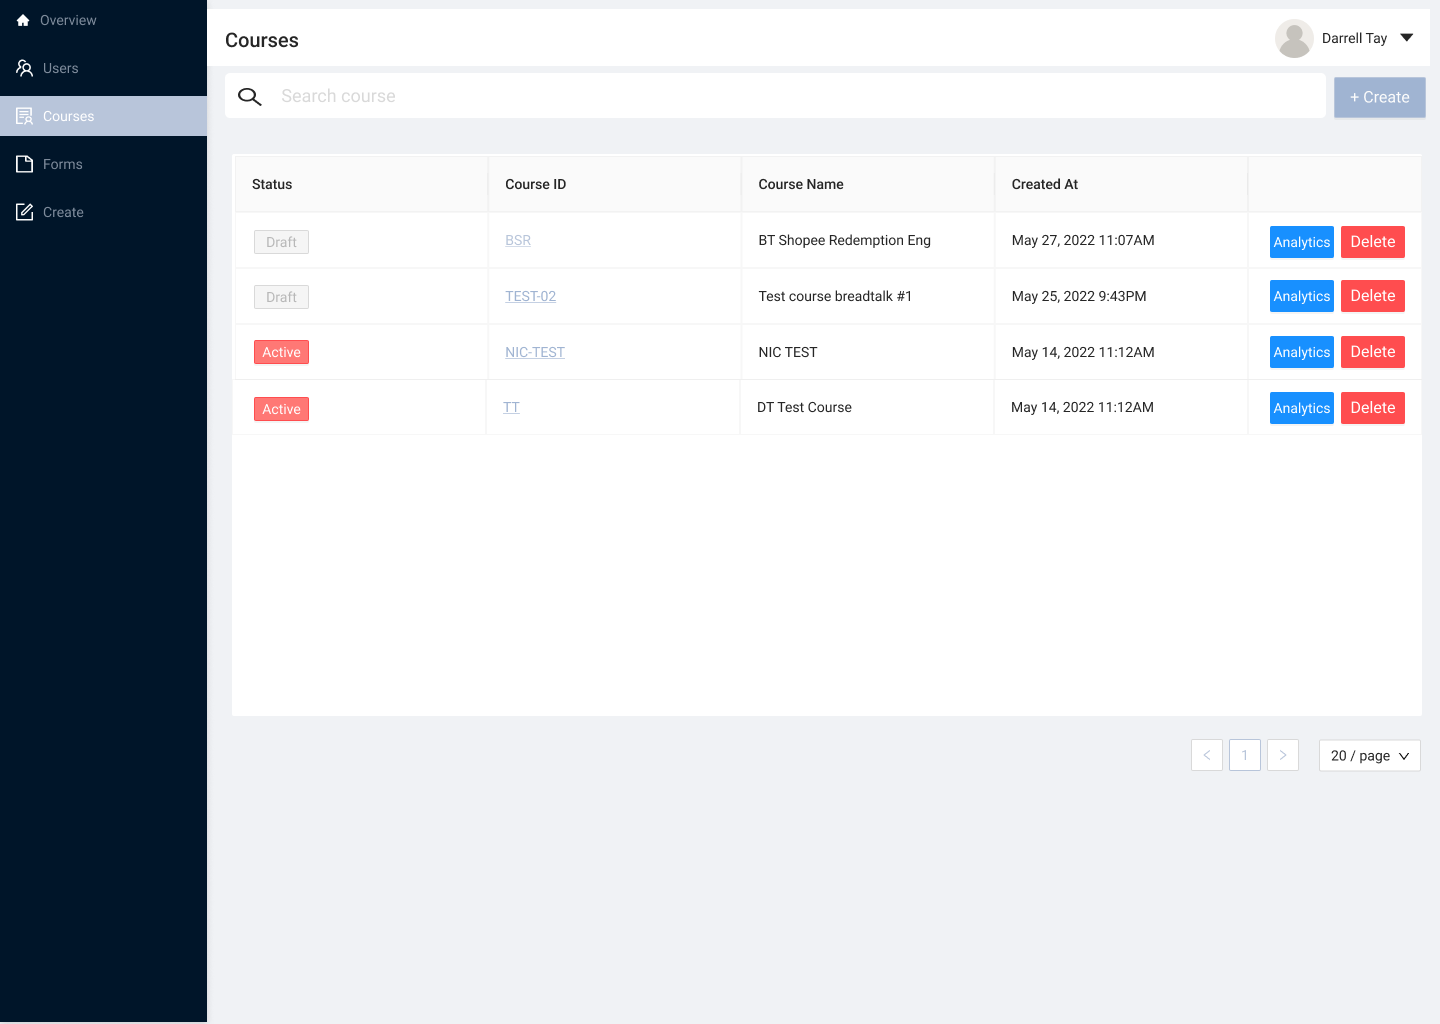Delete the Test course breadtalk #1
The image size is (1440, 1024).
click(1373, 296)
